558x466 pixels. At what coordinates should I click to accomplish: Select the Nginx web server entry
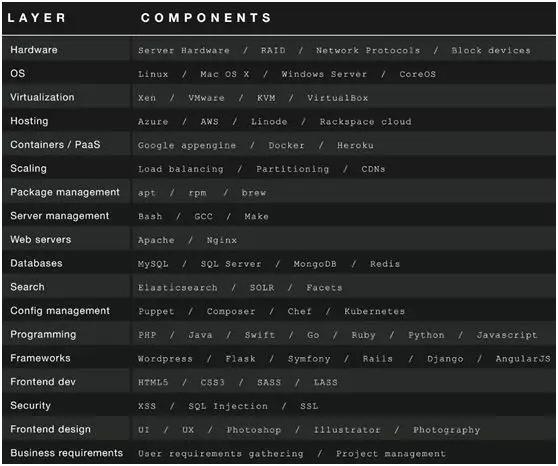[x=222, y=240]
